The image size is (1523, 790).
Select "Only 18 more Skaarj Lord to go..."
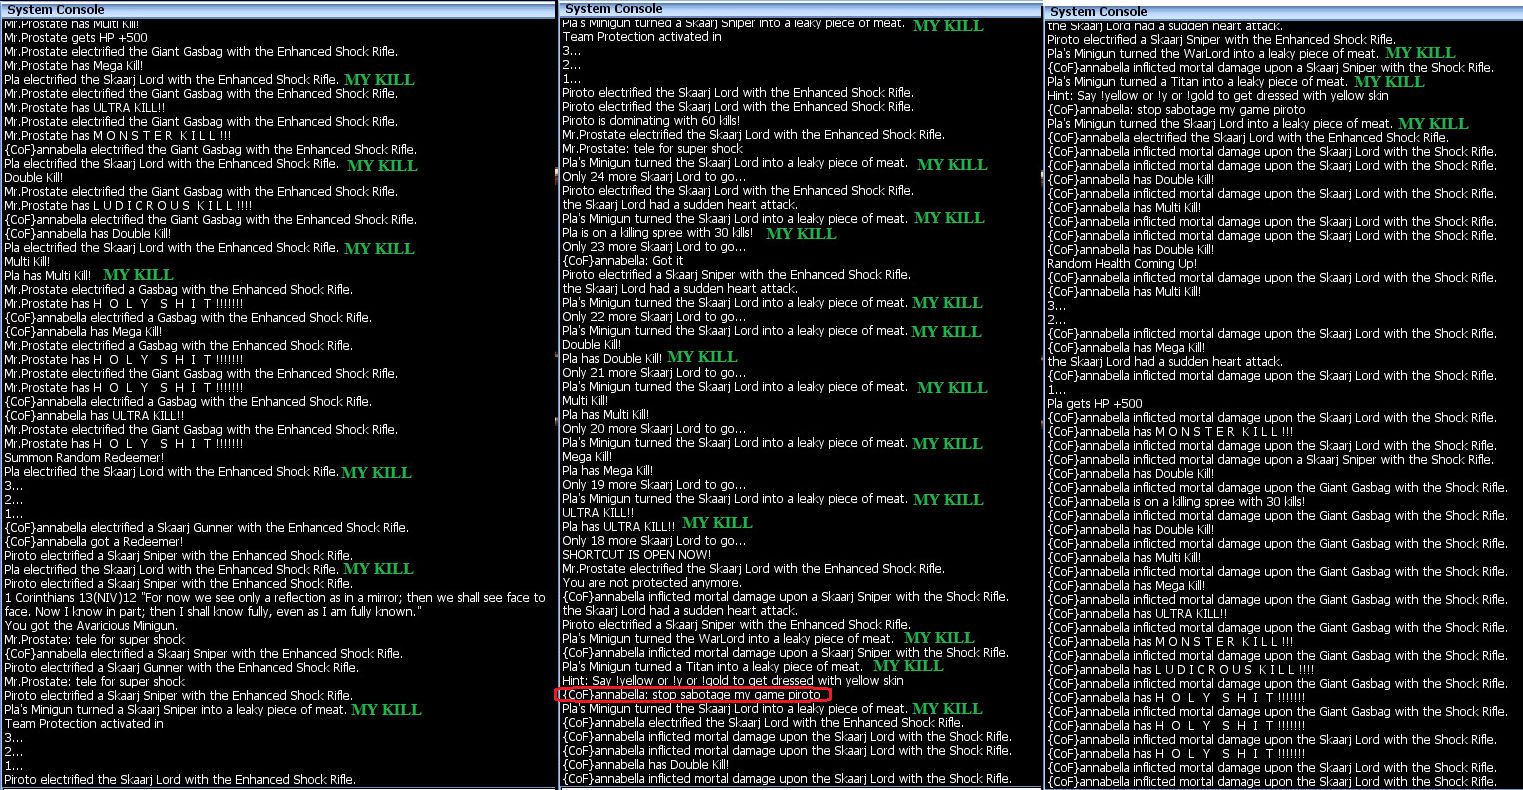pyautogui.click(x=654, y=540)
